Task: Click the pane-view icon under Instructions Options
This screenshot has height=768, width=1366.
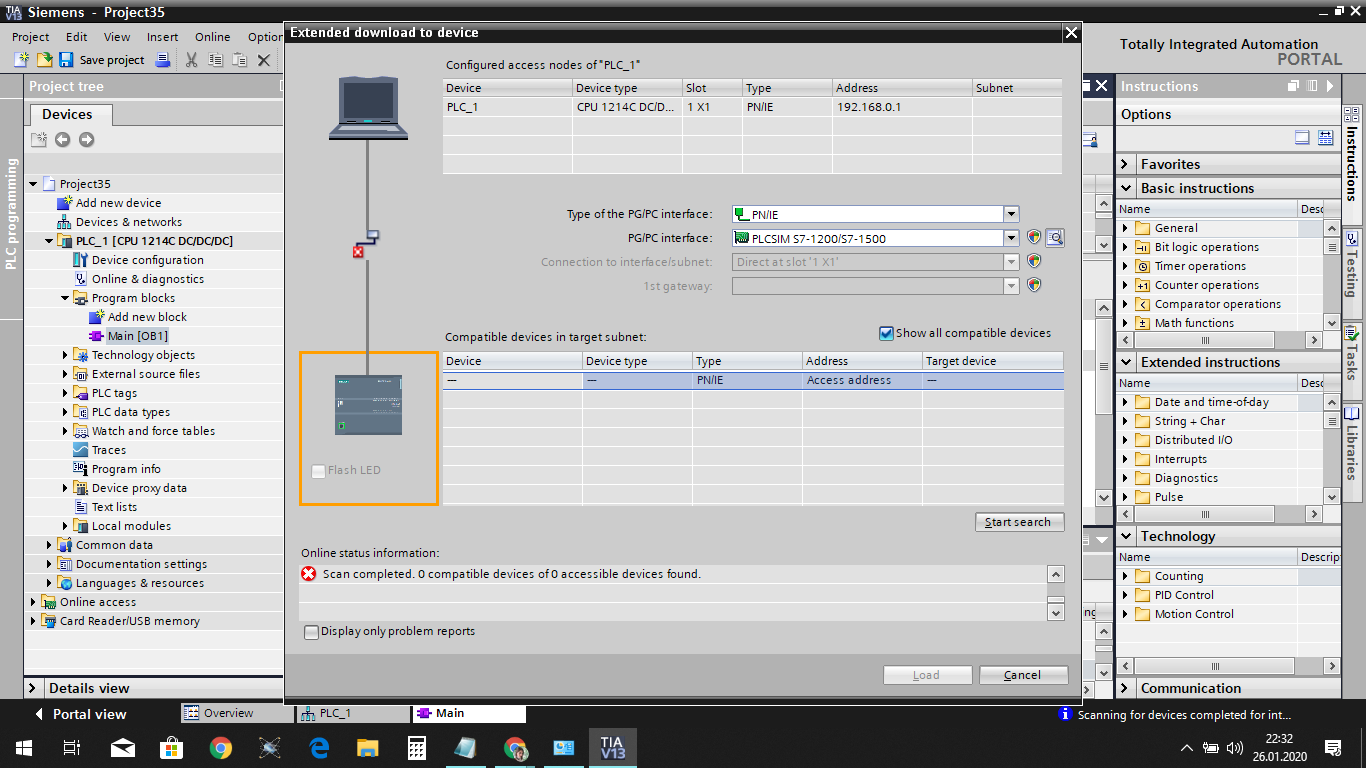Action: pyautogui.click(x=1302, y=138)
